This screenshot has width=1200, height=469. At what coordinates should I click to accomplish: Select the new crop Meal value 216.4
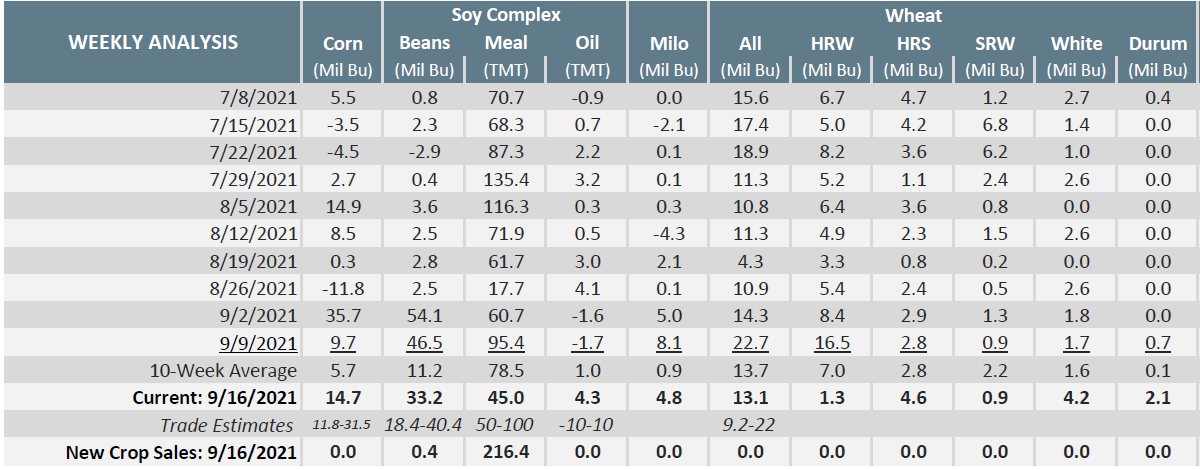click(506, 452)
